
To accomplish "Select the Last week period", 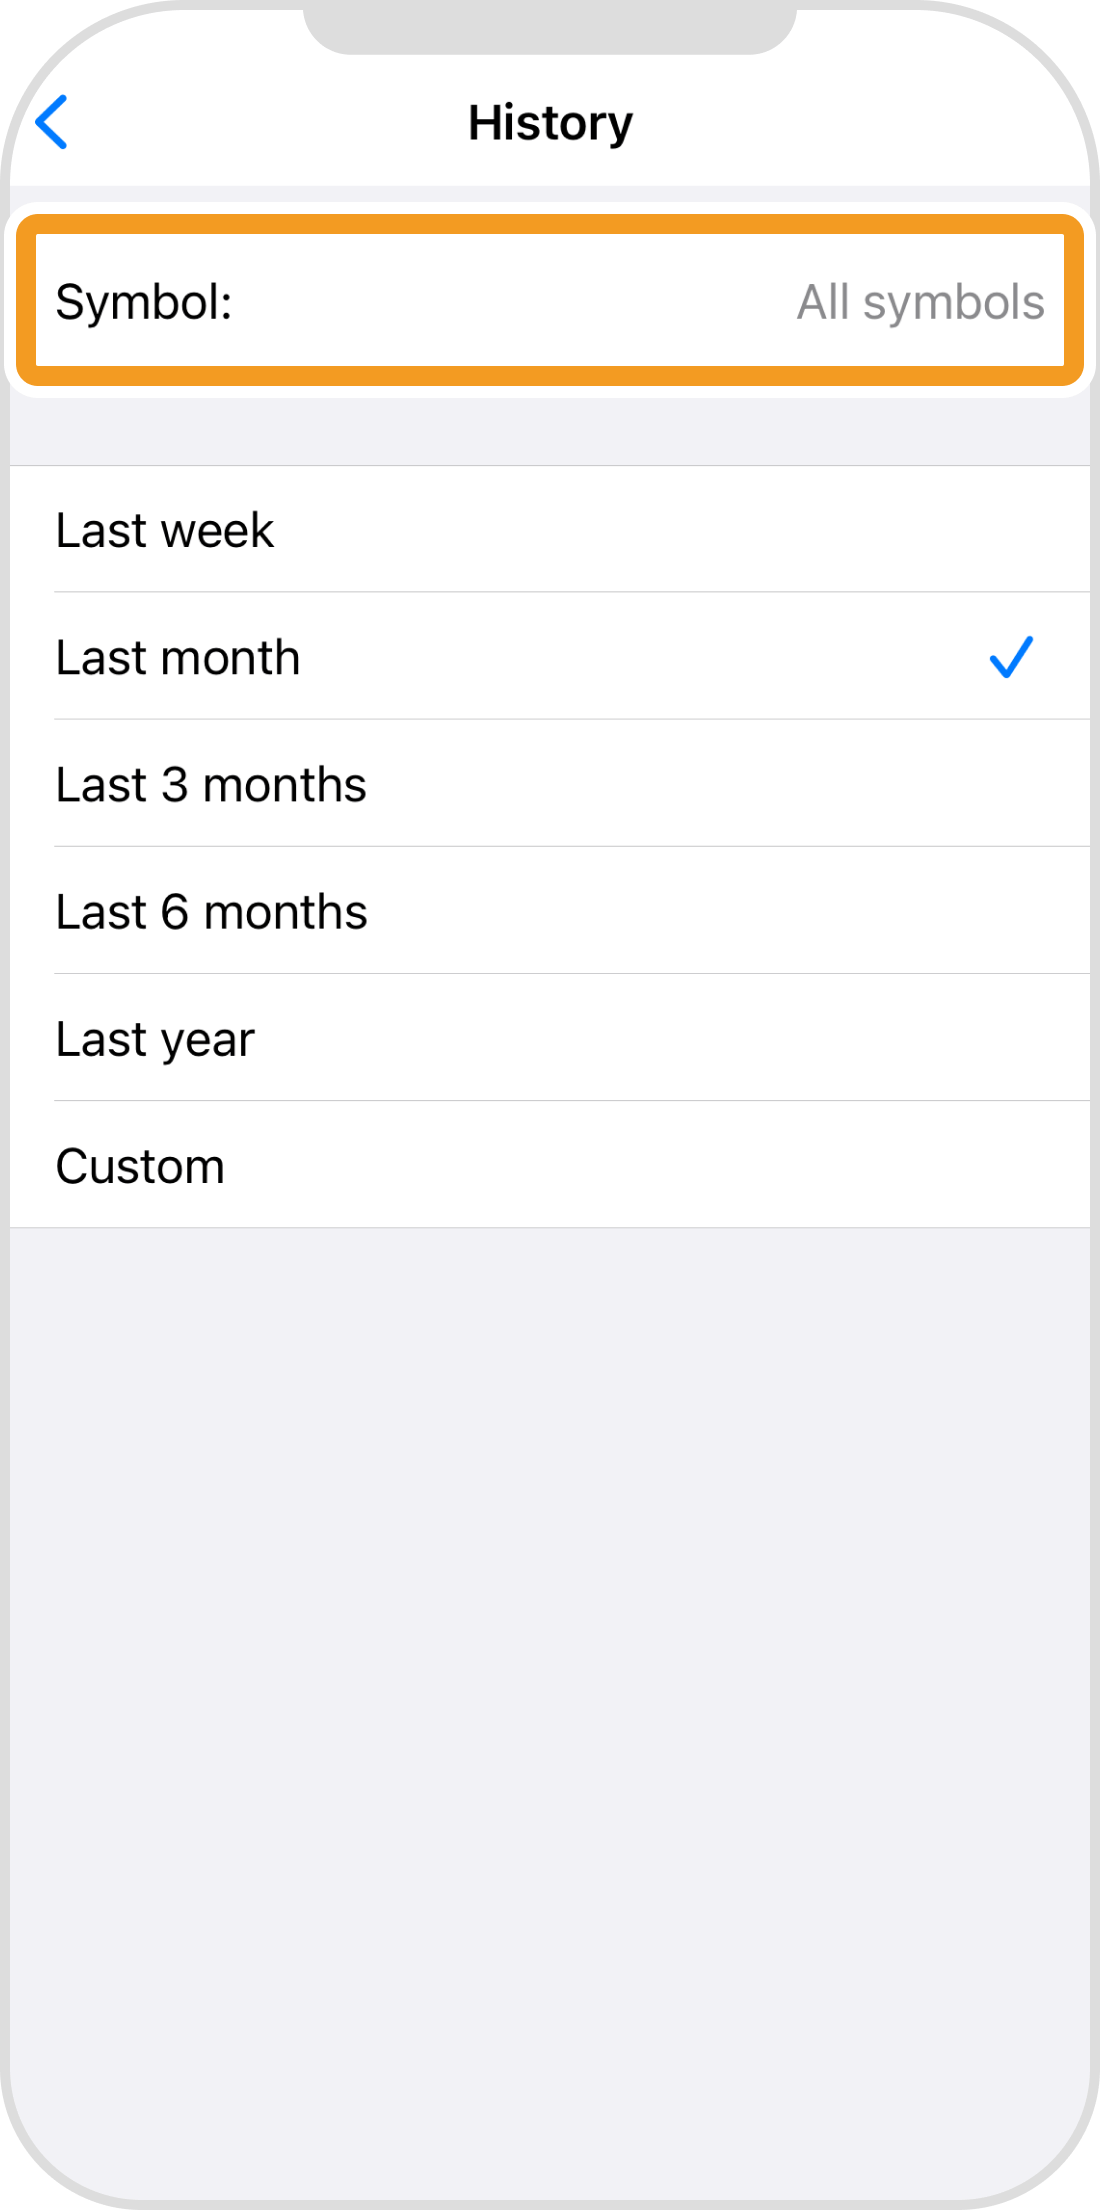I will pos(165,530).
